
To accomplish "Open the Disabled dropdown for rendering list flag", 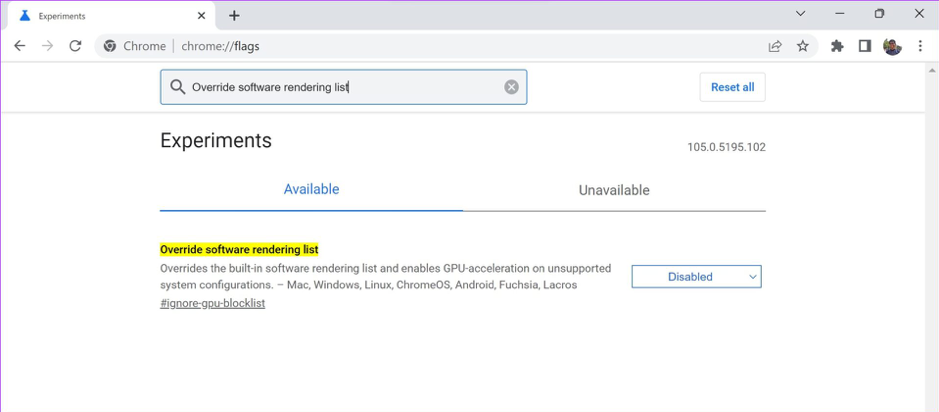I will (x=696, y=277).
